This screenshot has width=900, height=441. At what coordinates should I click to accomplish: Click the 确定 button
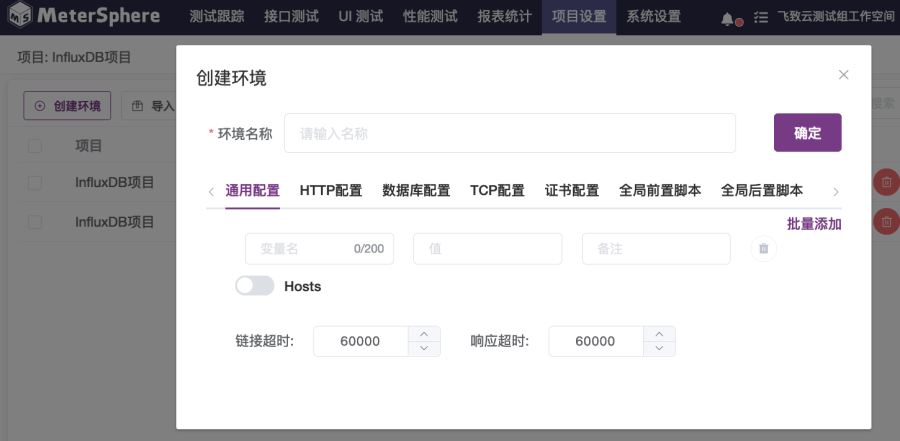(808, 133)
